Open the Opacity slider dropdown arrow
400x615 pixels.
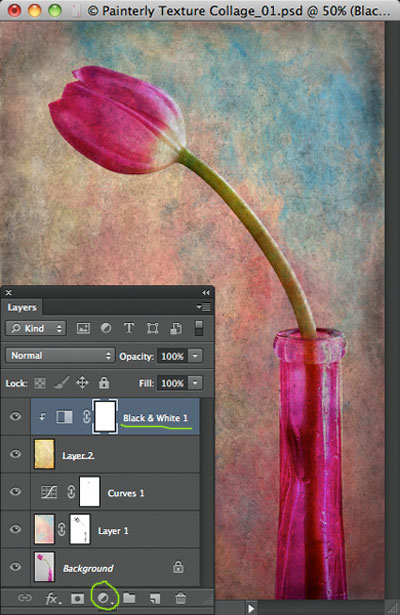pos(195,356)
